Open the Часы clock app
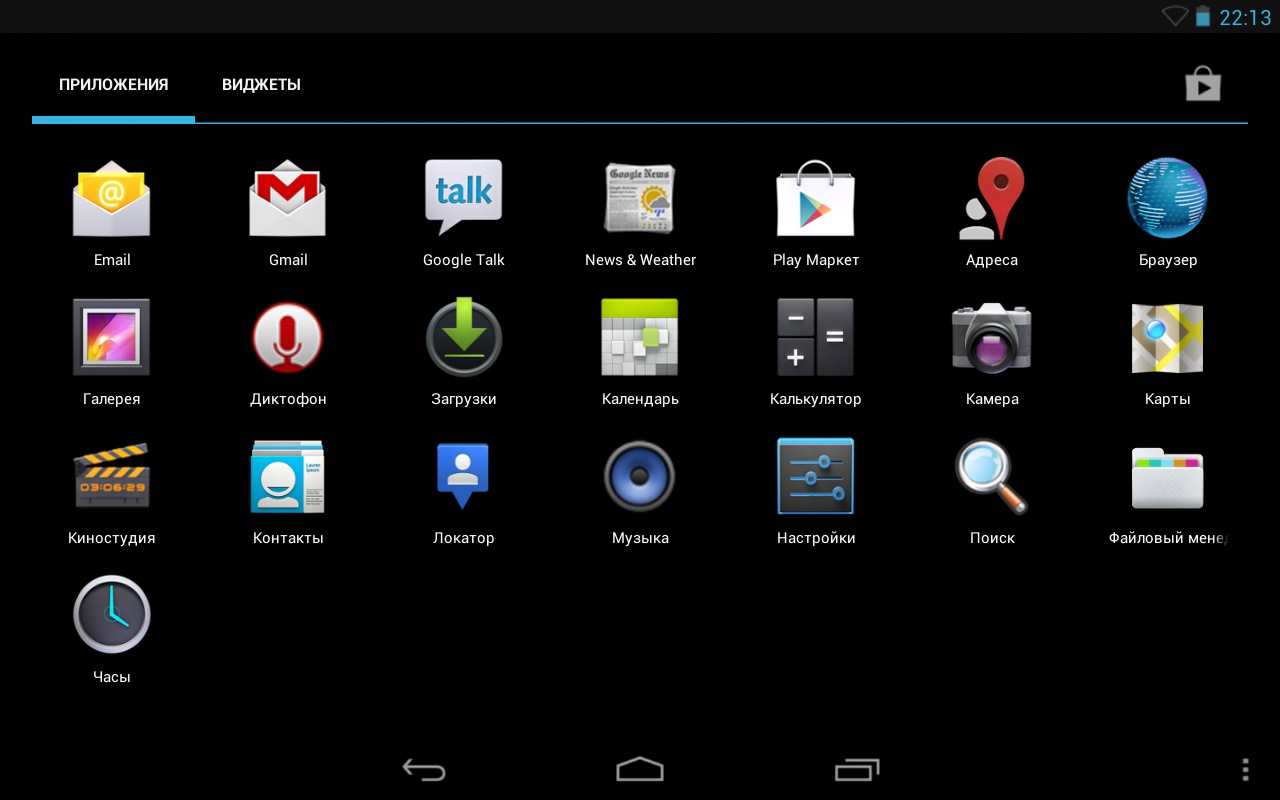Viewport: 1280px width, 800px height. tap(112, 615)
